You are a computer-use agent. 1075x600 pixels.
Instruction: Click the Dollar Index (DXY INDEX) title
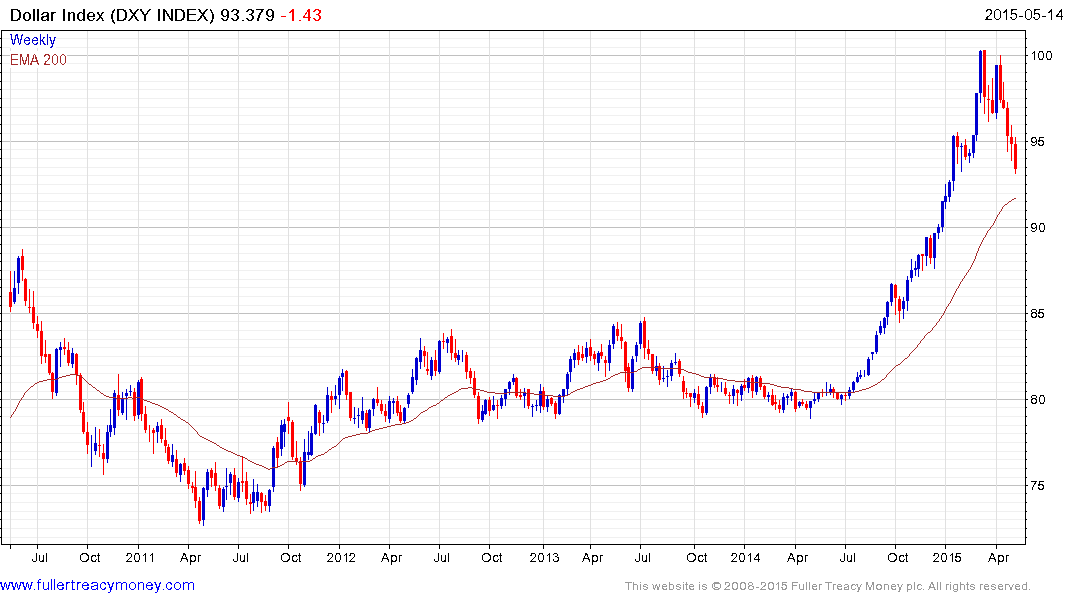(x=112, y=15)
